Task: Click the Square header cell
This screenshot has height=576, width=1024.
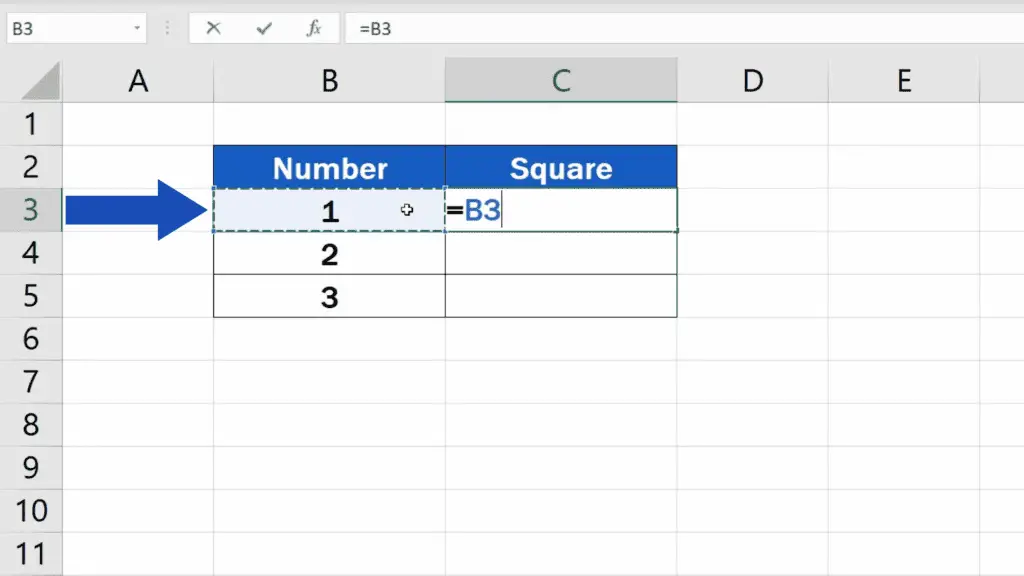Action: click(x=560, y=167)
